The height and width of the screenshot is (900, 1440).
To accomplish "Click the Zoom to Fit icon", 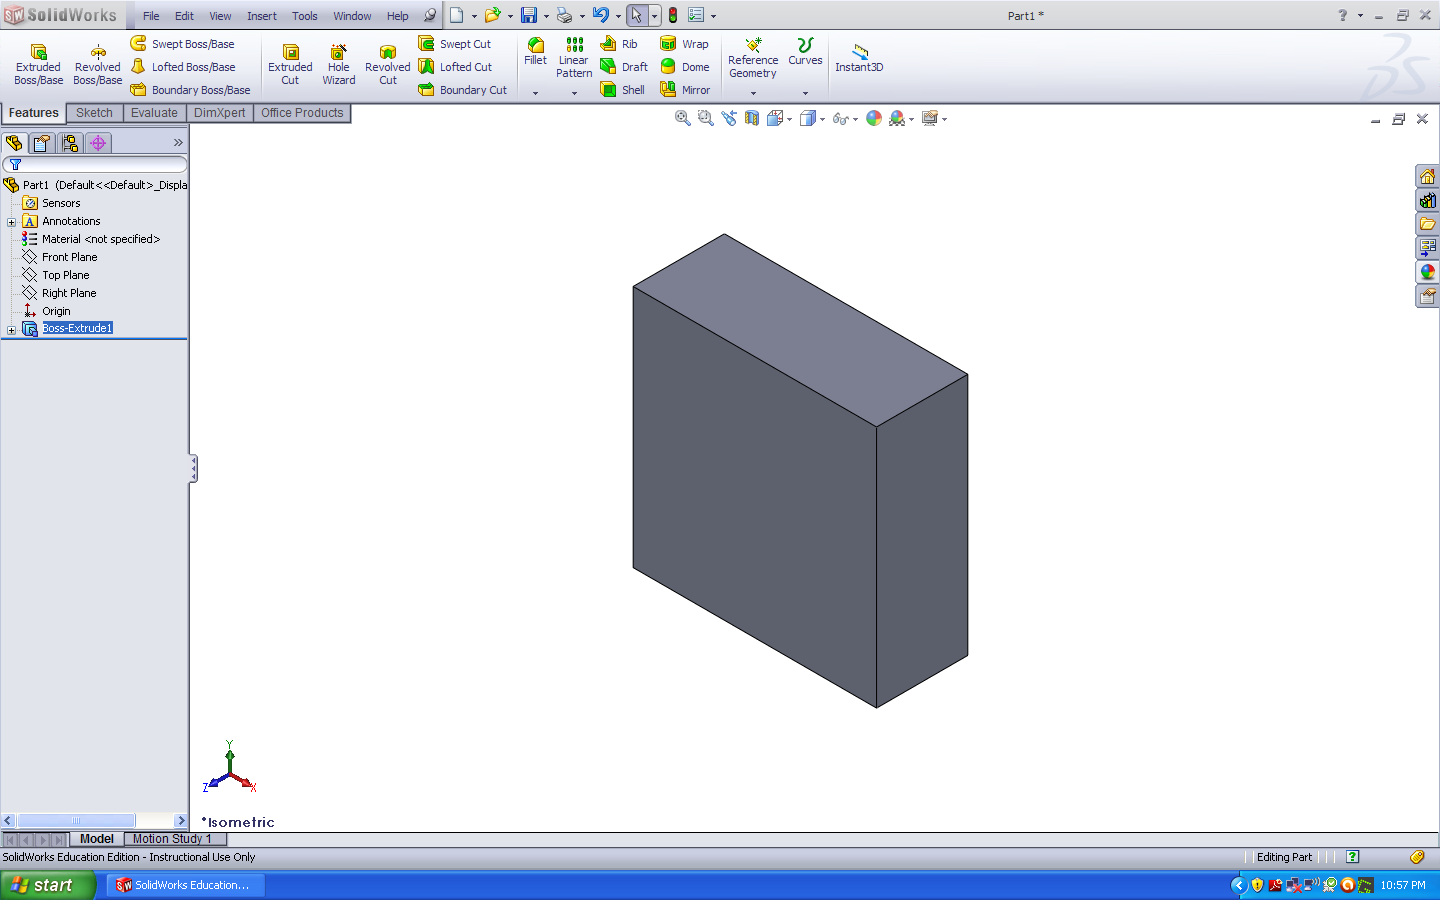I will (x=683, y=118).
